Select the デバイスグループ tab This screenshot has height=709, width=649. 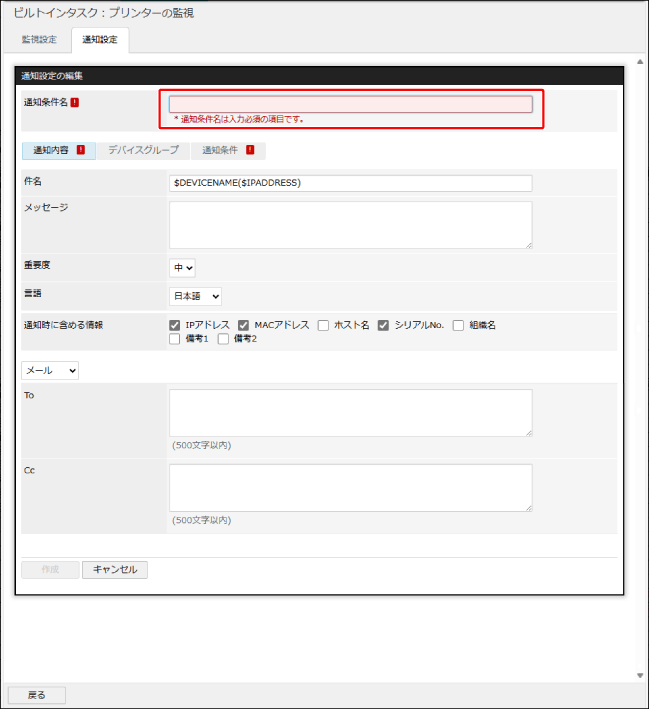(x=143, y=150)
